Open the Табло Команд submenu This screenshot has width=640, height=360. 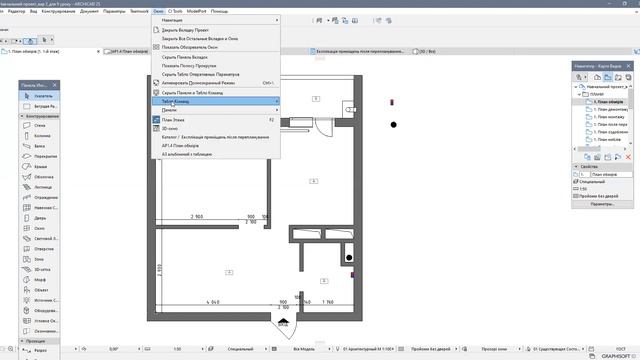pyautogui.click(x=216, y=101)
